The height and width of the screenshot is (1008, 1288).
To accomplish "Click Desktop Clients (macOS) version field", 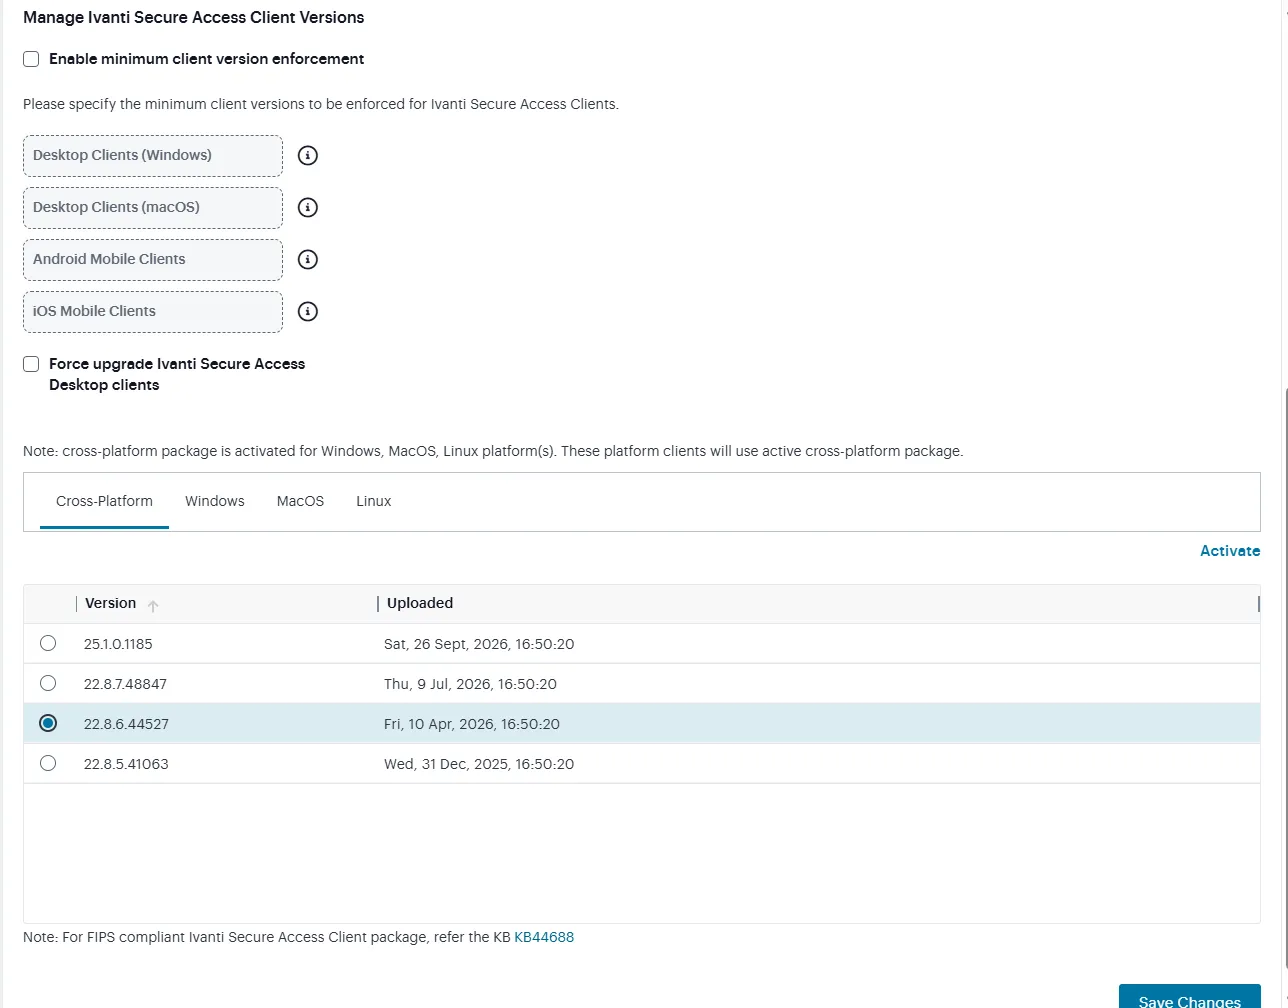I will point(153,208).
